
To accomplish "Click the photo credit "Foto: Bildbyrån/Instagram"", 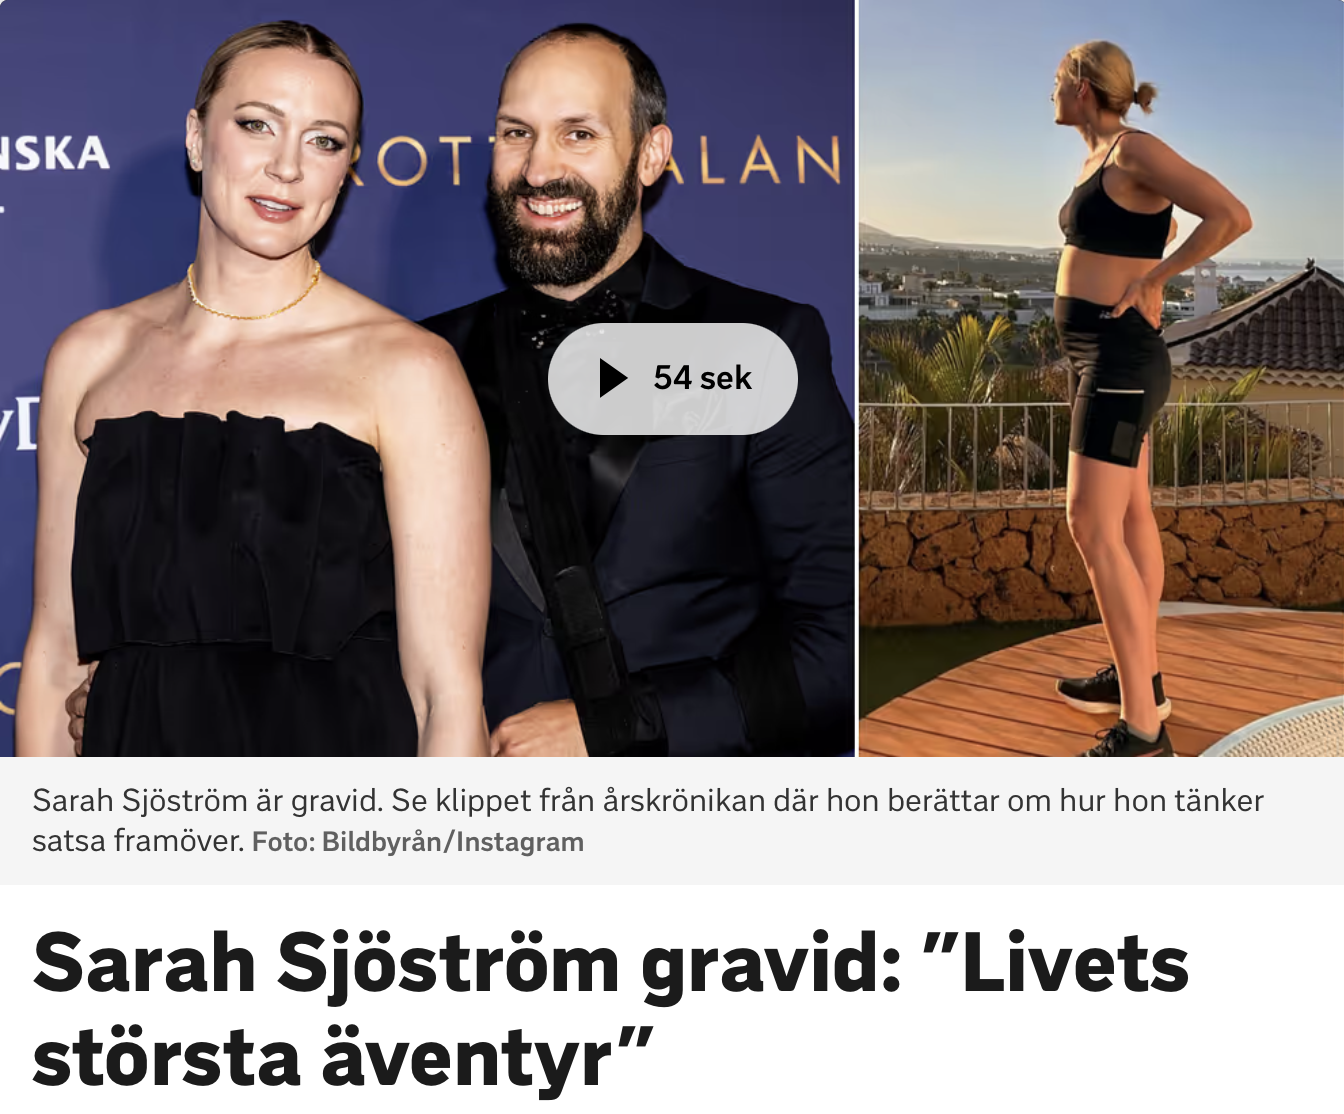I will [418, 842].
